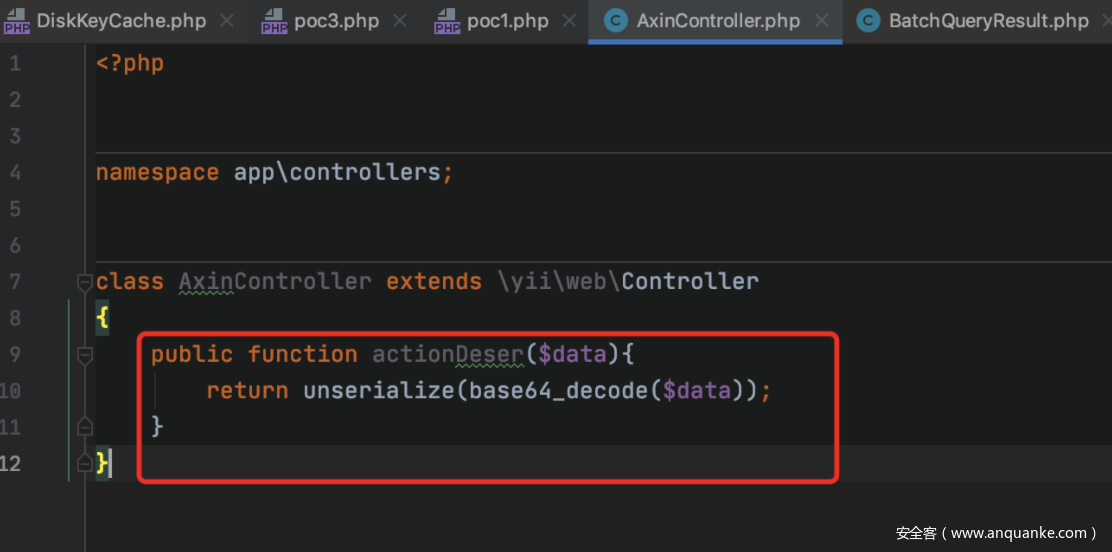Click fold end marker on line 11
The image size is (1112, 552).
click(84, 426)
